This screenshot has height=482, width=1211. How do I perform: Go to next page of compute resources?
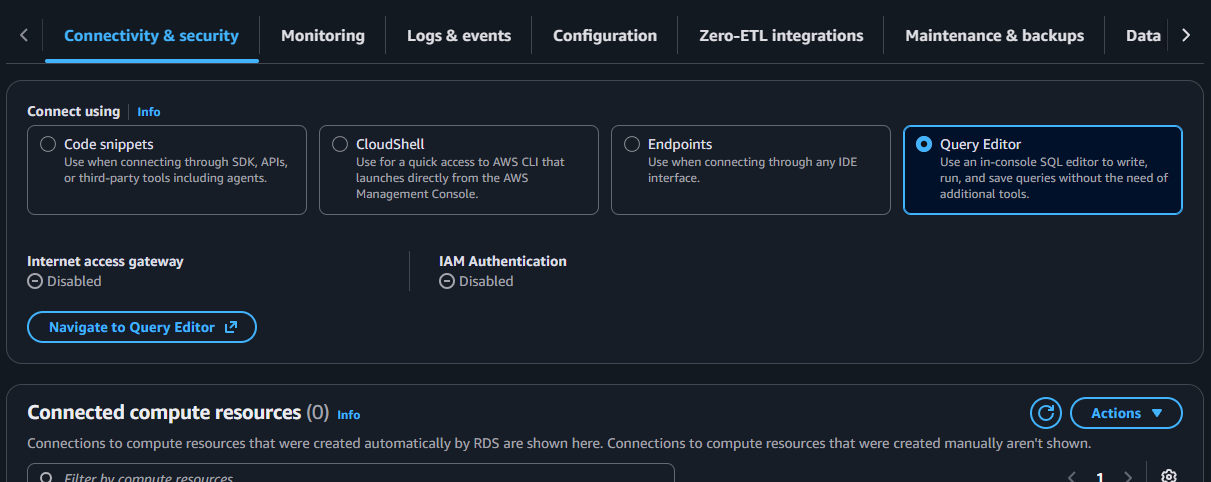pos(1128,477)
